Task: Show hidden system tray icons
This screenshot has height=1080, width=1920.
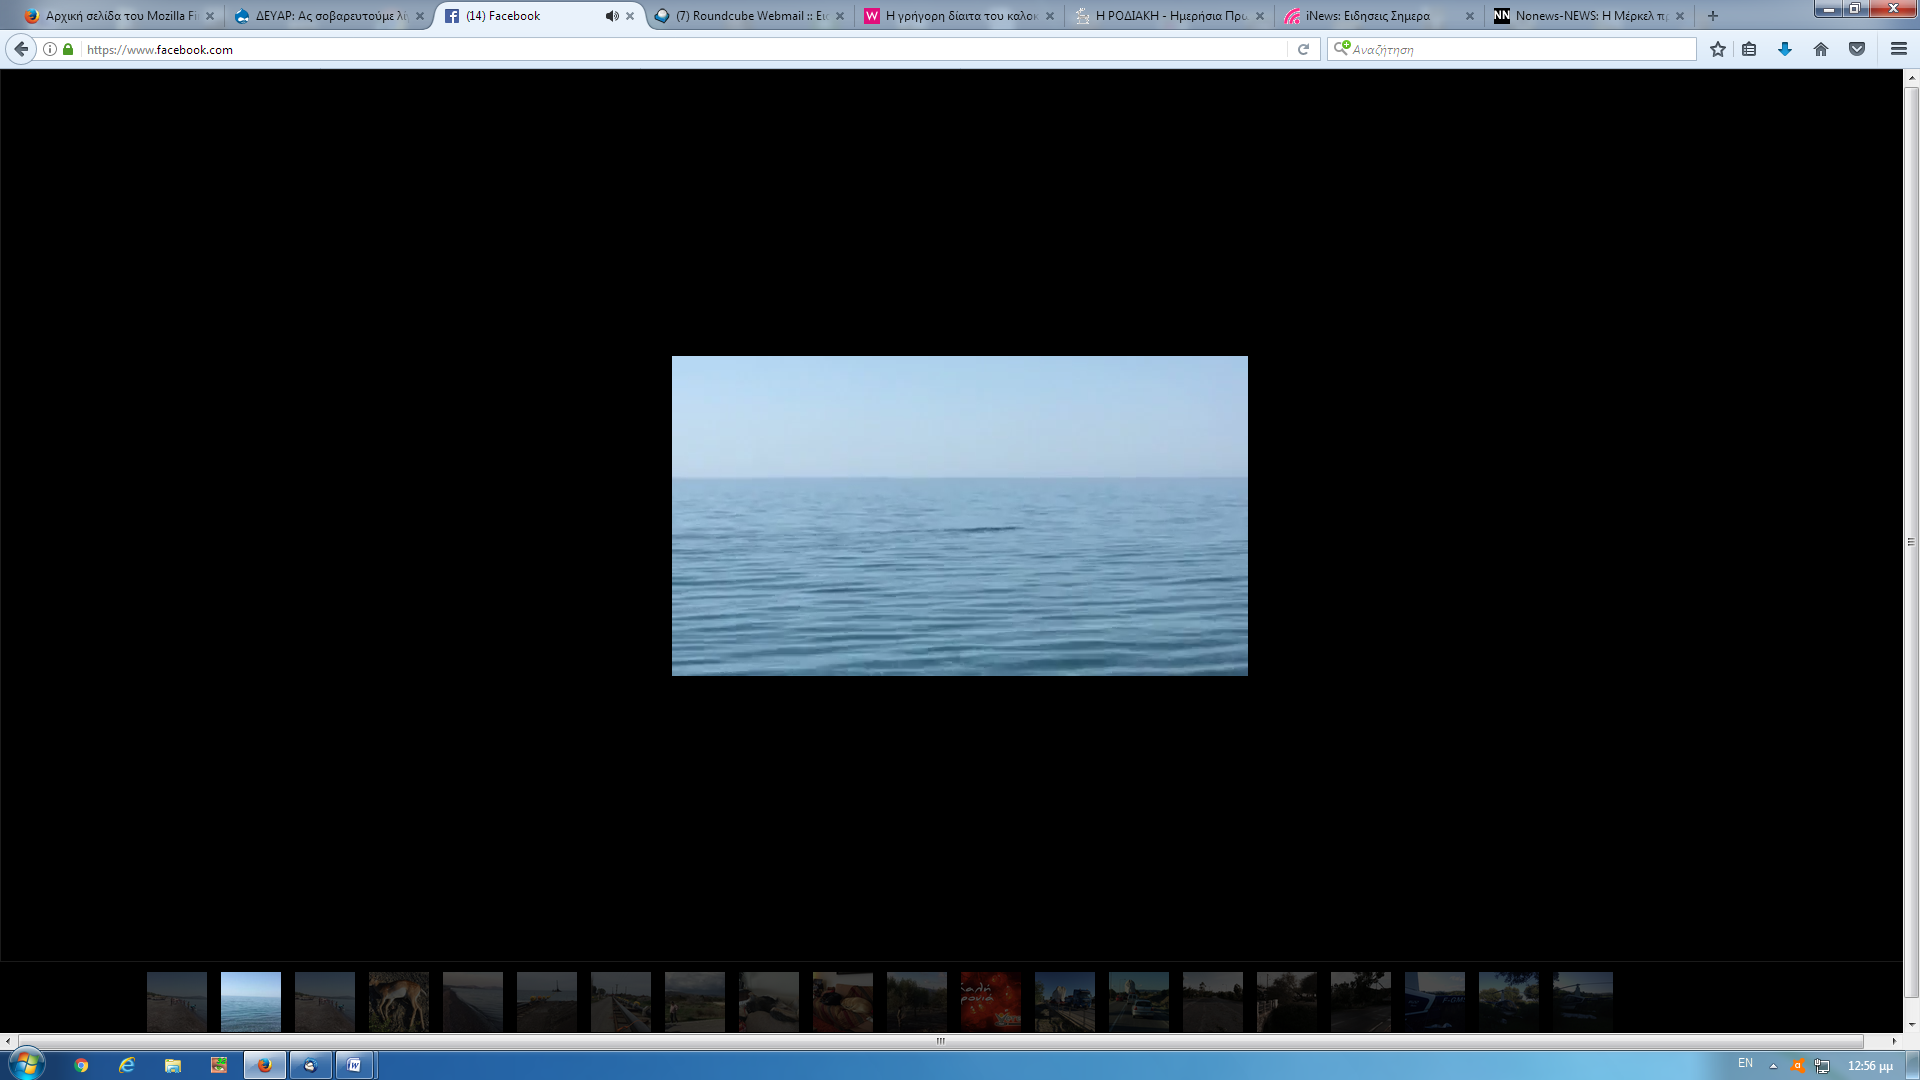Action: coord(1773,1066)
